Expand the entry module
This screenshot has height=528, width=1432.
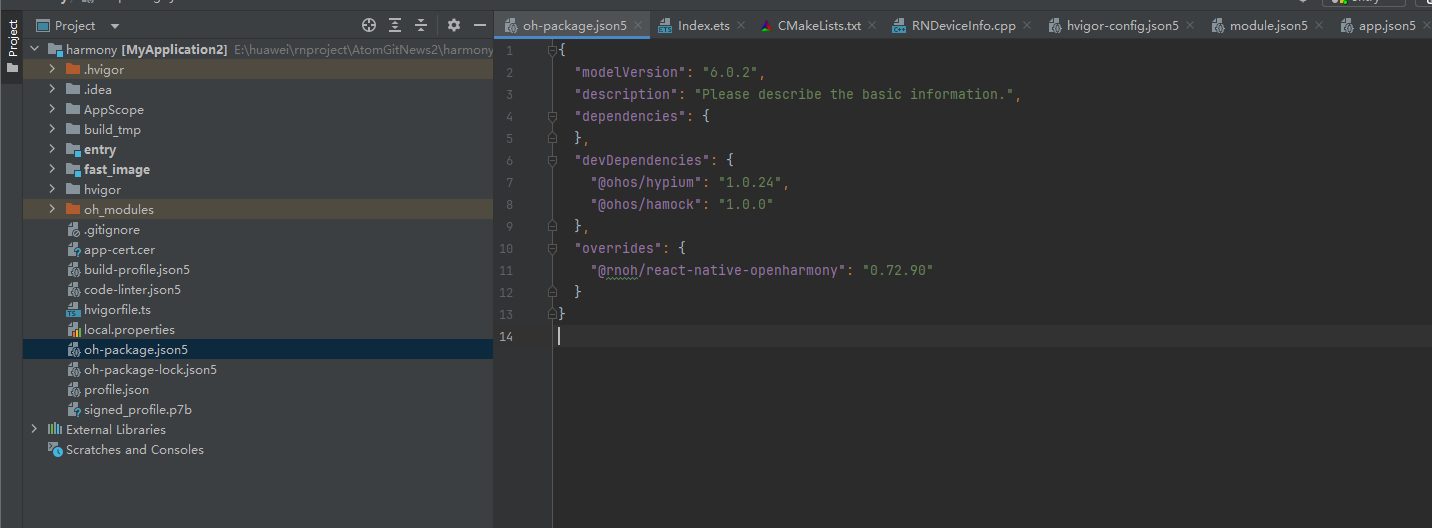click(53, 150)
